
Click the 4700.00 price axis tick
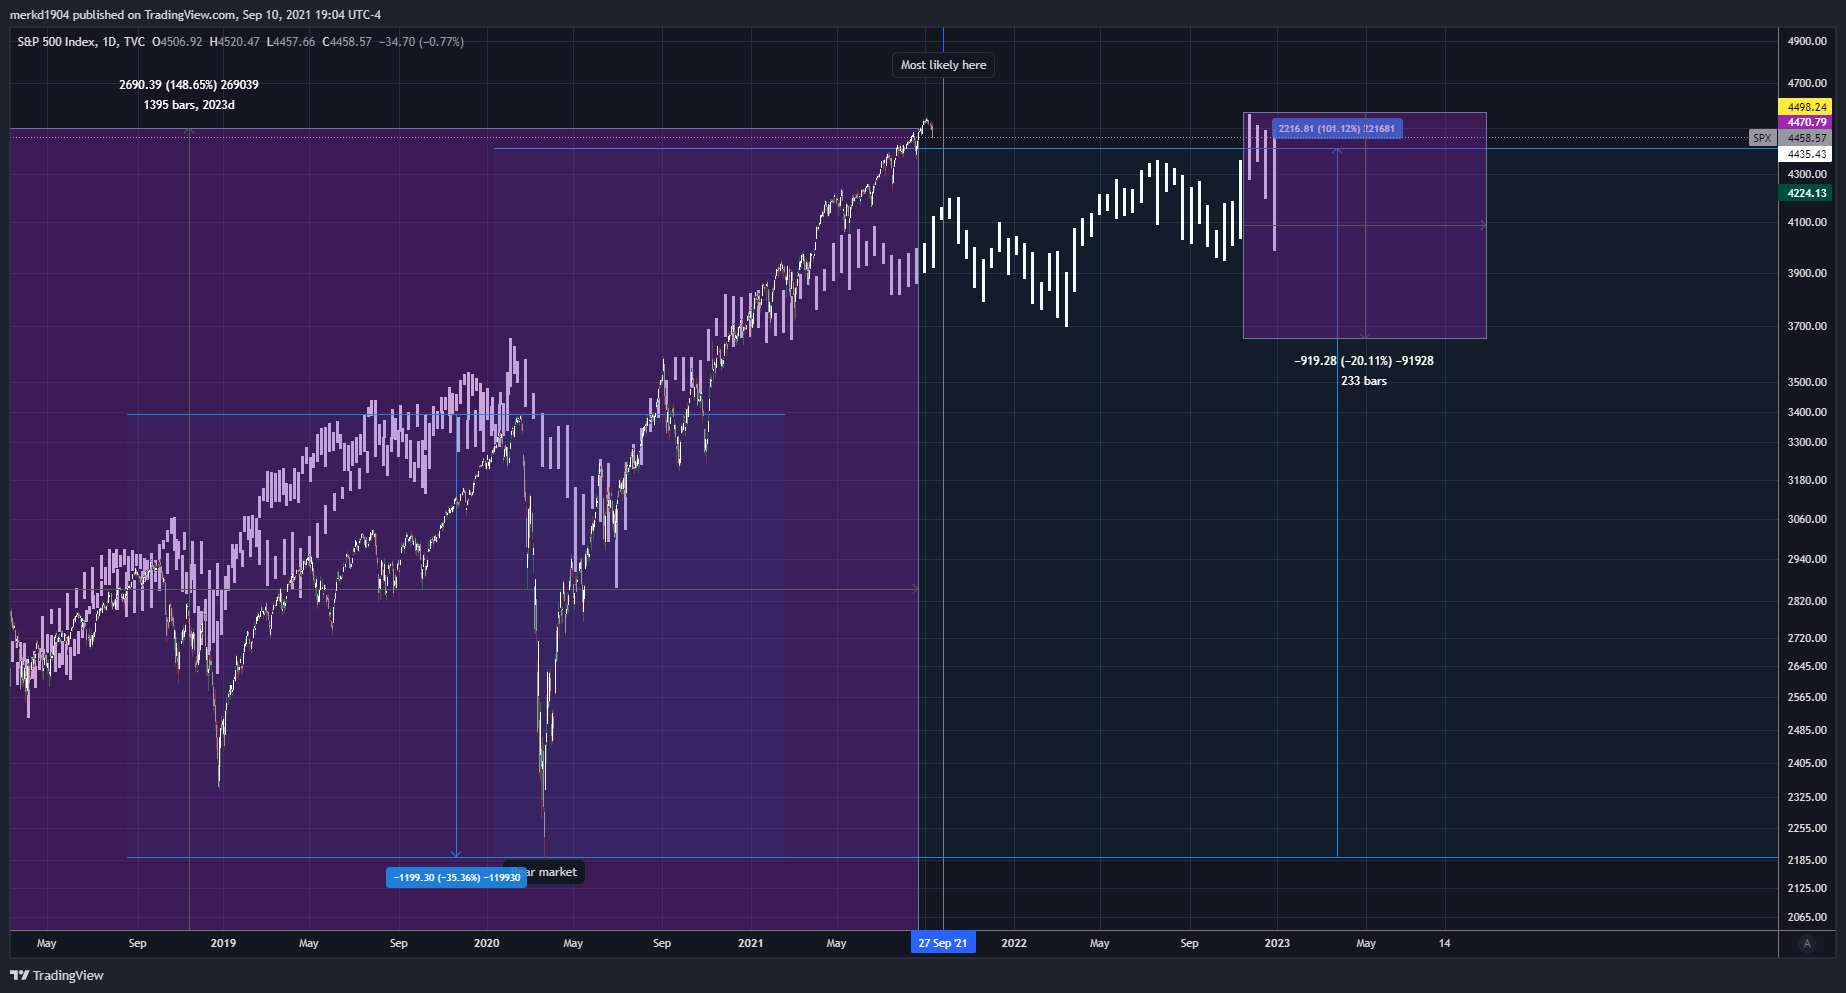pyautogui.click(x=1807, y=83)
